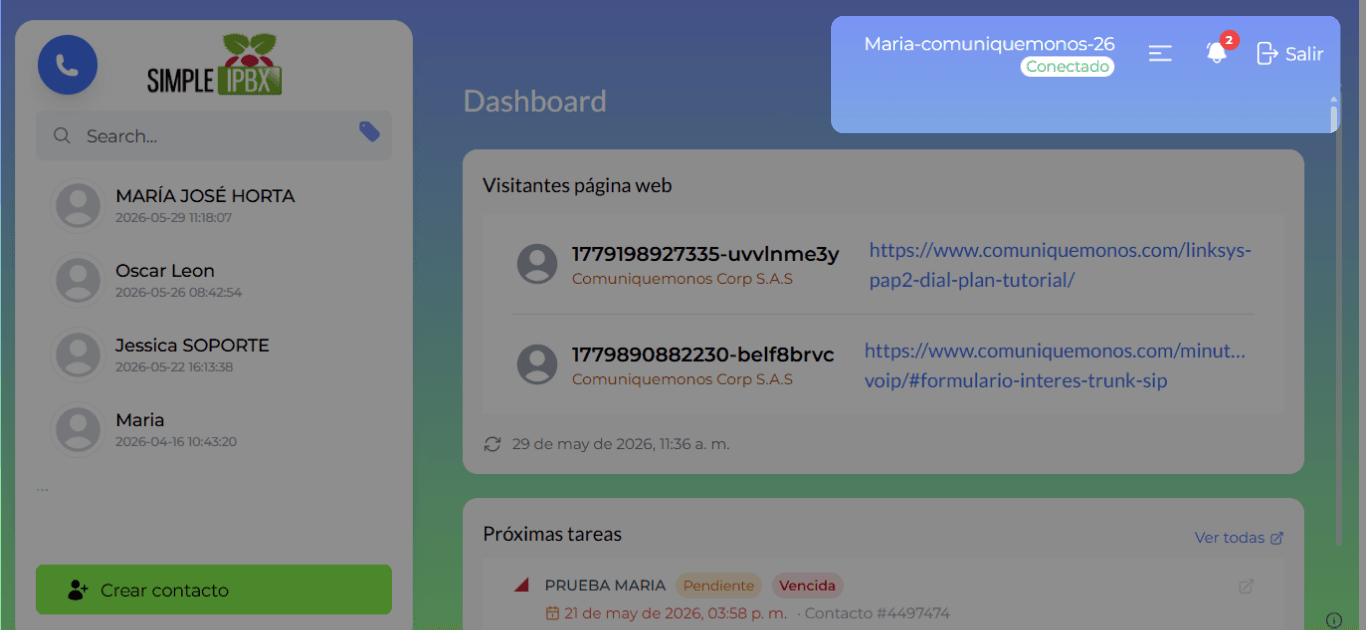Click the Pendiente status badge

pyautogui.click(x=718, y=586)
